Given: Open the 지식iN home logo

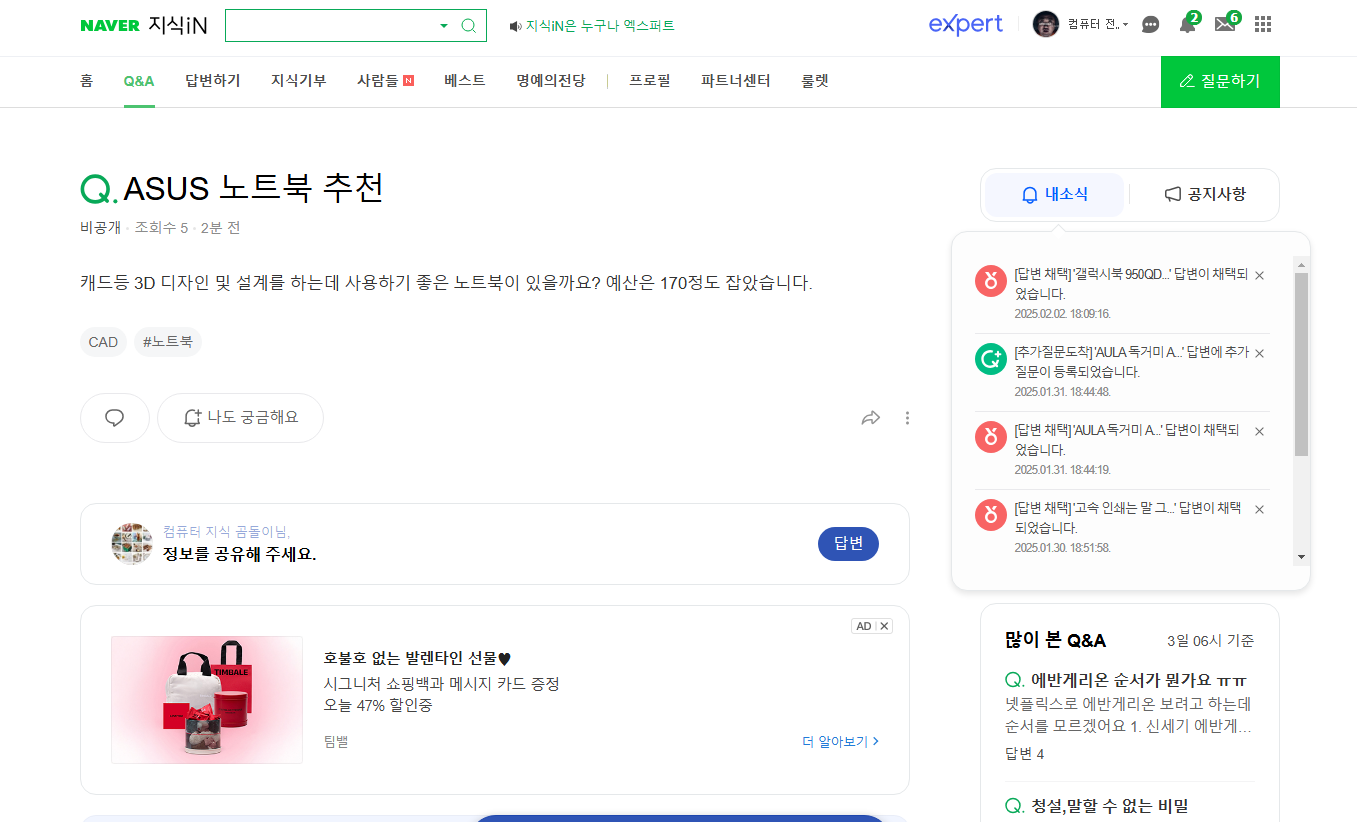Looking at the screenshot, I should click(x=178, y=26).
